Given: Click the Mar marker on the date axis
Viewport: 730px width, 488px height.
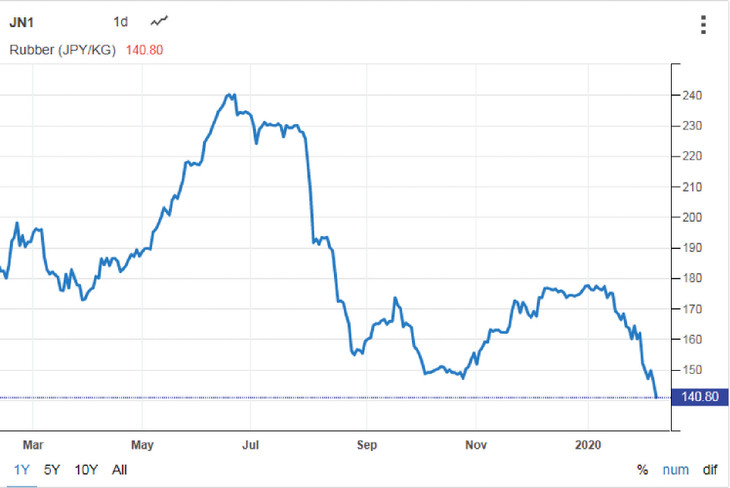Looking at the screenshot, I should click(32, 444).
